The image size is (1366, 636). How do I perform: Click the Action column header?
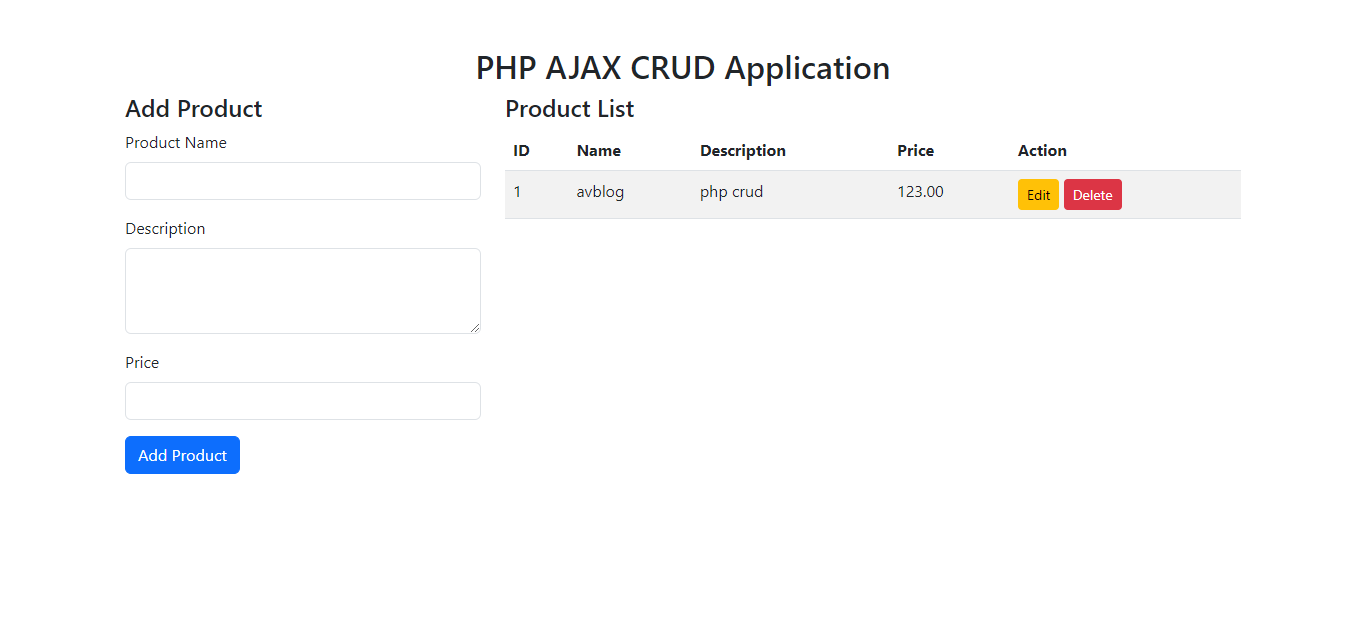click(x=1042, y=151)
